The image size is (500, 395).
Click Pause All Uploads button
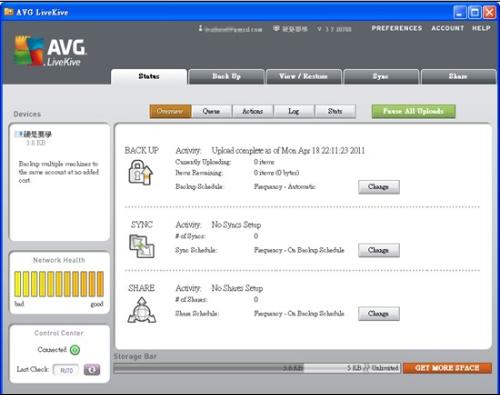pyautogui.click(x=413, y=111)
